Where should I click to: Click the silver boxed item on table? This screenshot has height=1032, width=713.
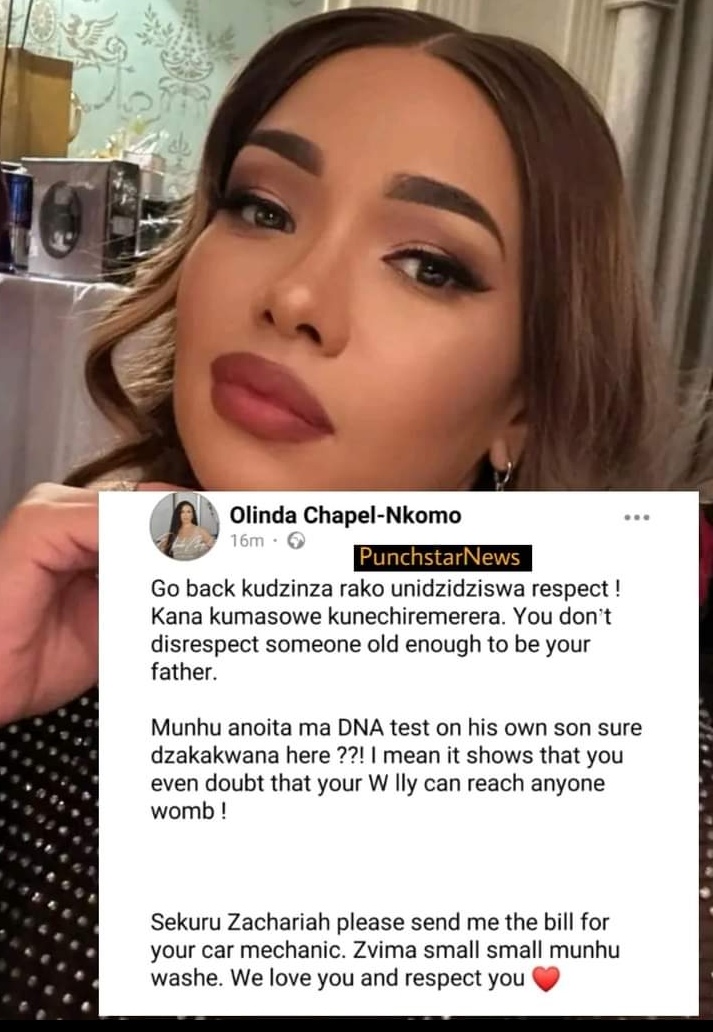pos(82,217)
